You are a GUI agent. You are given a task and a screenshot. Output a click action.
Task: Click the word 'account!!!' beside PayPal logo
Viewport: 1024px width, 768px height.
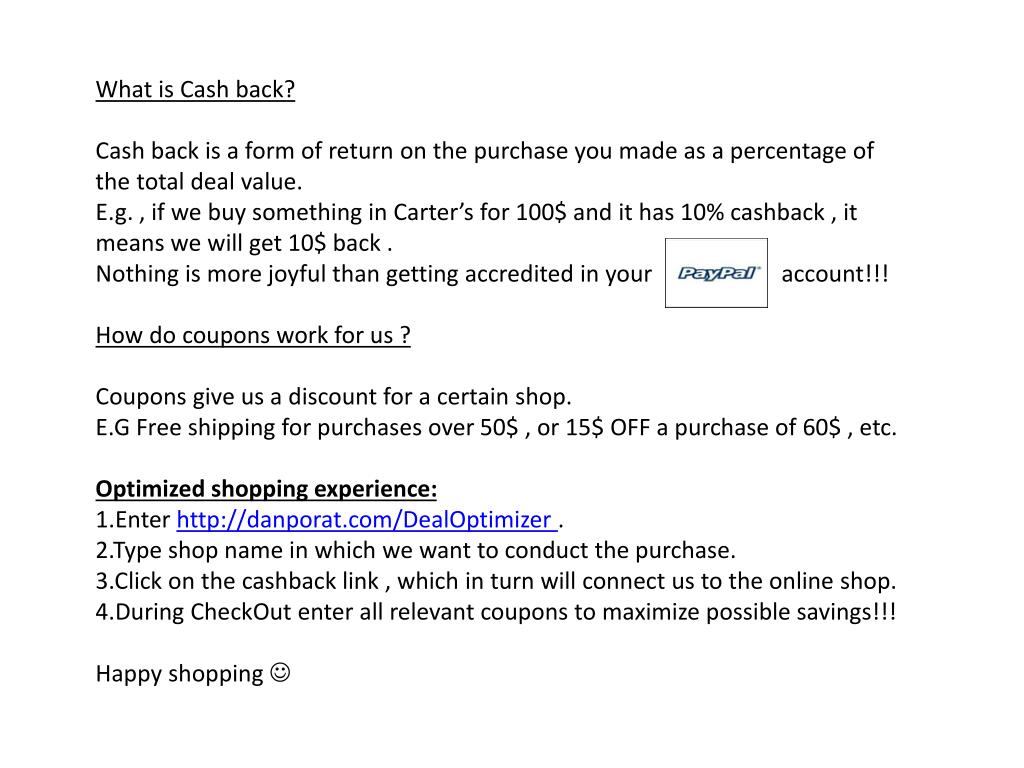(835, 274)
